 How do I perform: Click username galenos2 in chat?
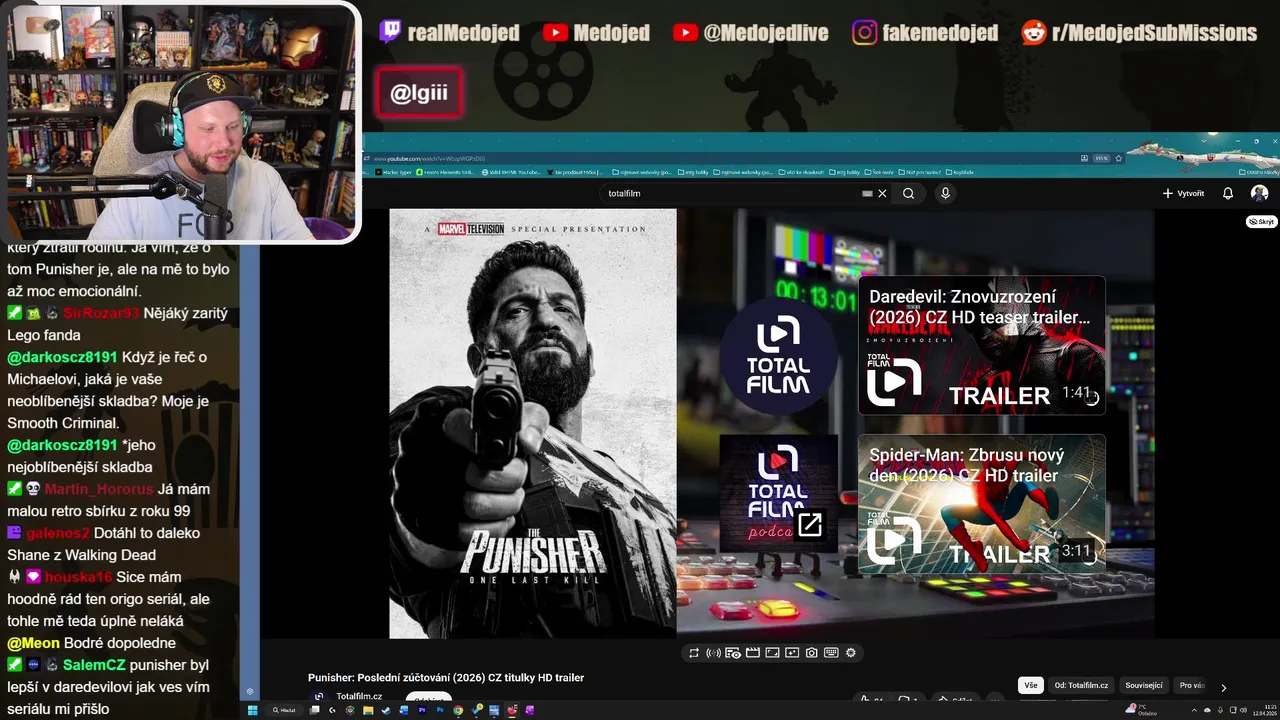pos(57,533)
